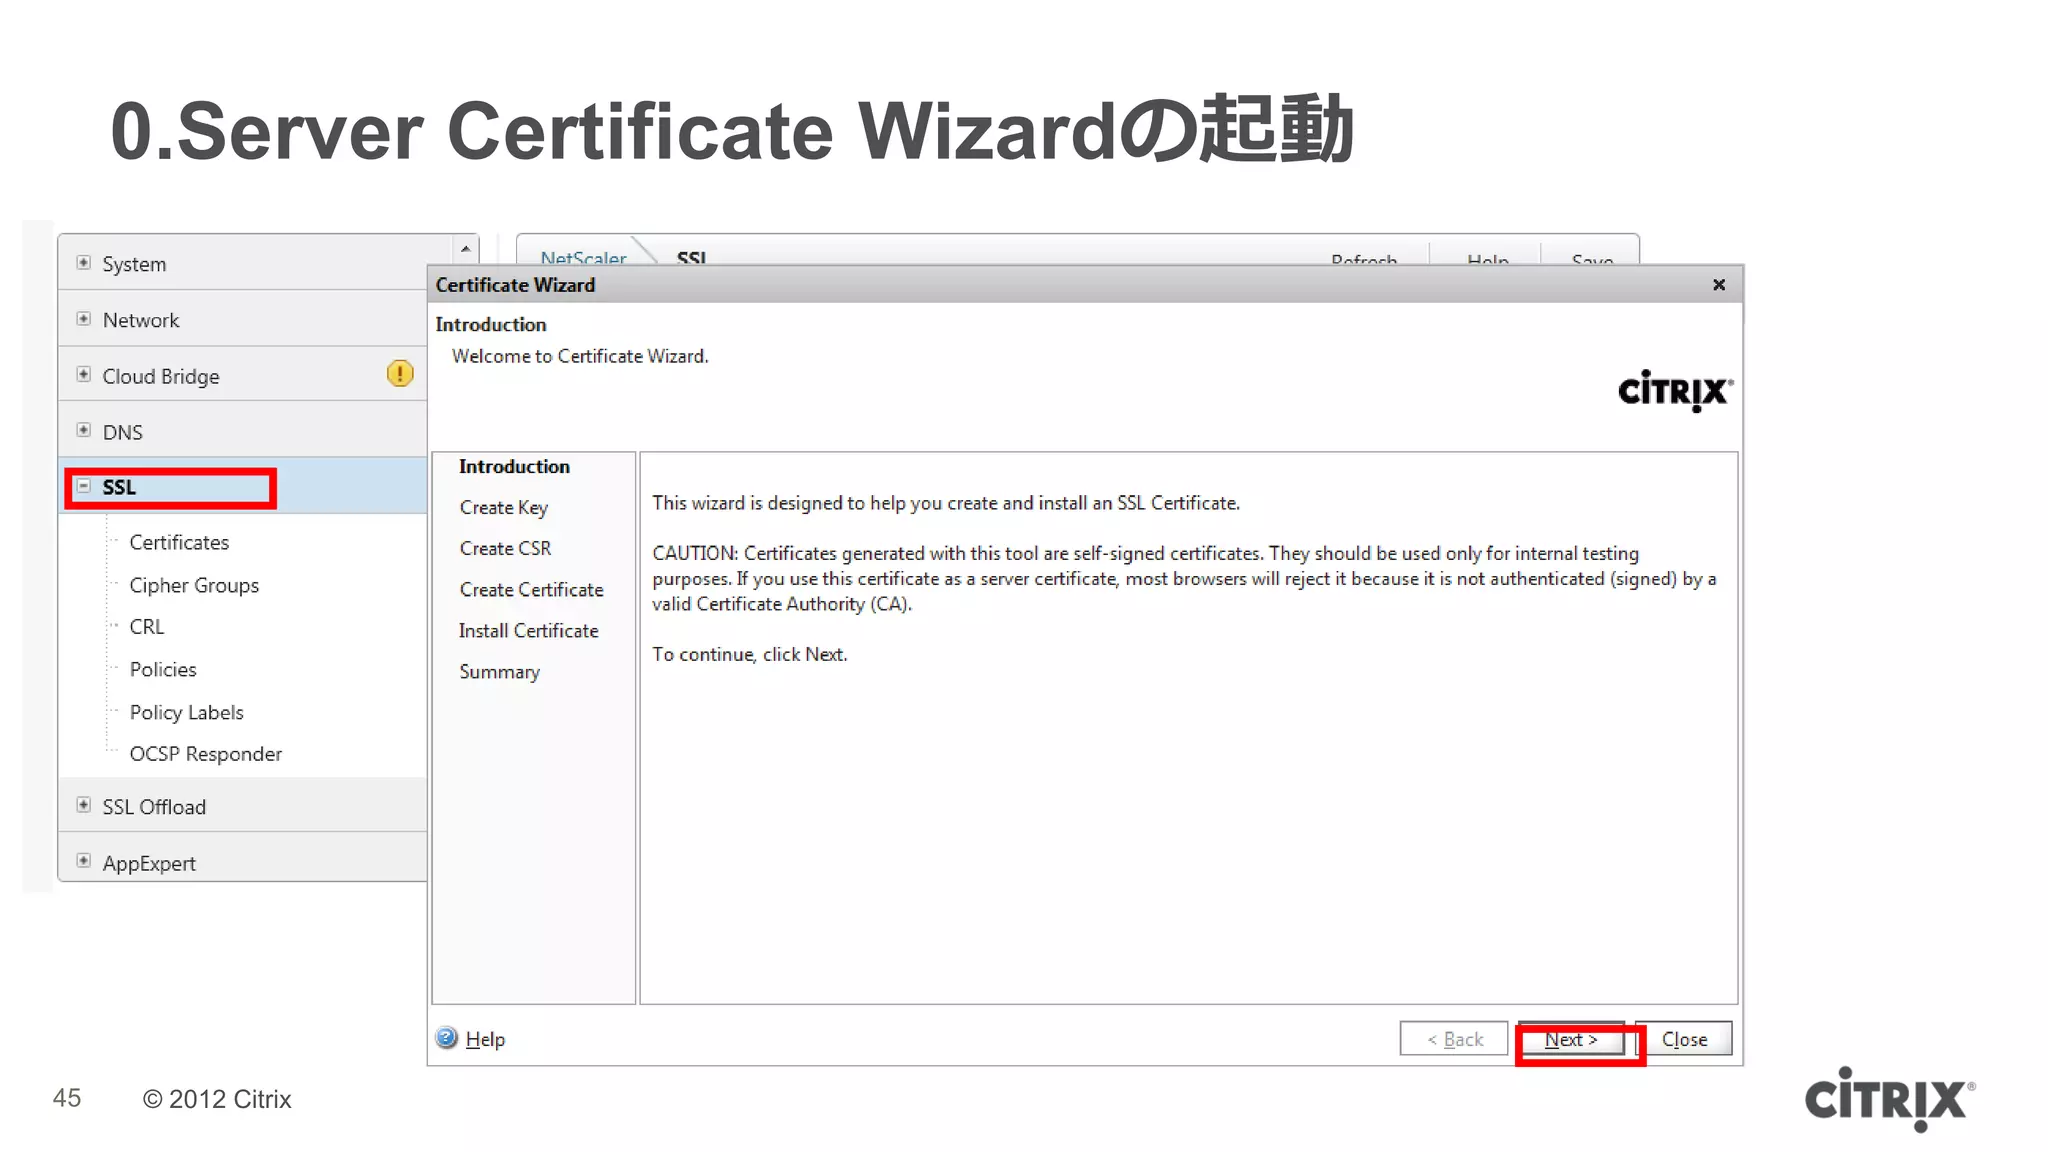This screenshot has height=1152, width=2048.
Task: Select Create Key wizard step
Action: point(504,507)
